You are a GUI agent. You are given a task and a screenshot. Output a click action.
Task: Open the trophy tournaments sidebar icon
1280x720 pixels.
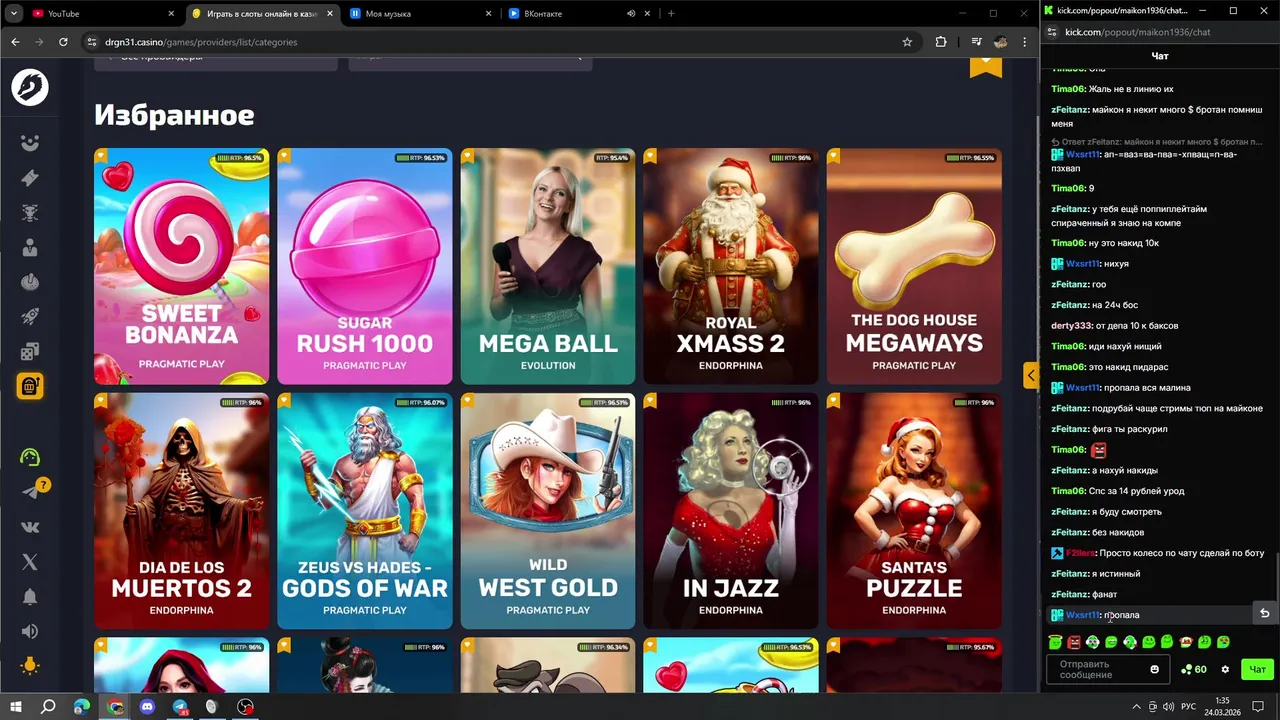pos(30,212)
